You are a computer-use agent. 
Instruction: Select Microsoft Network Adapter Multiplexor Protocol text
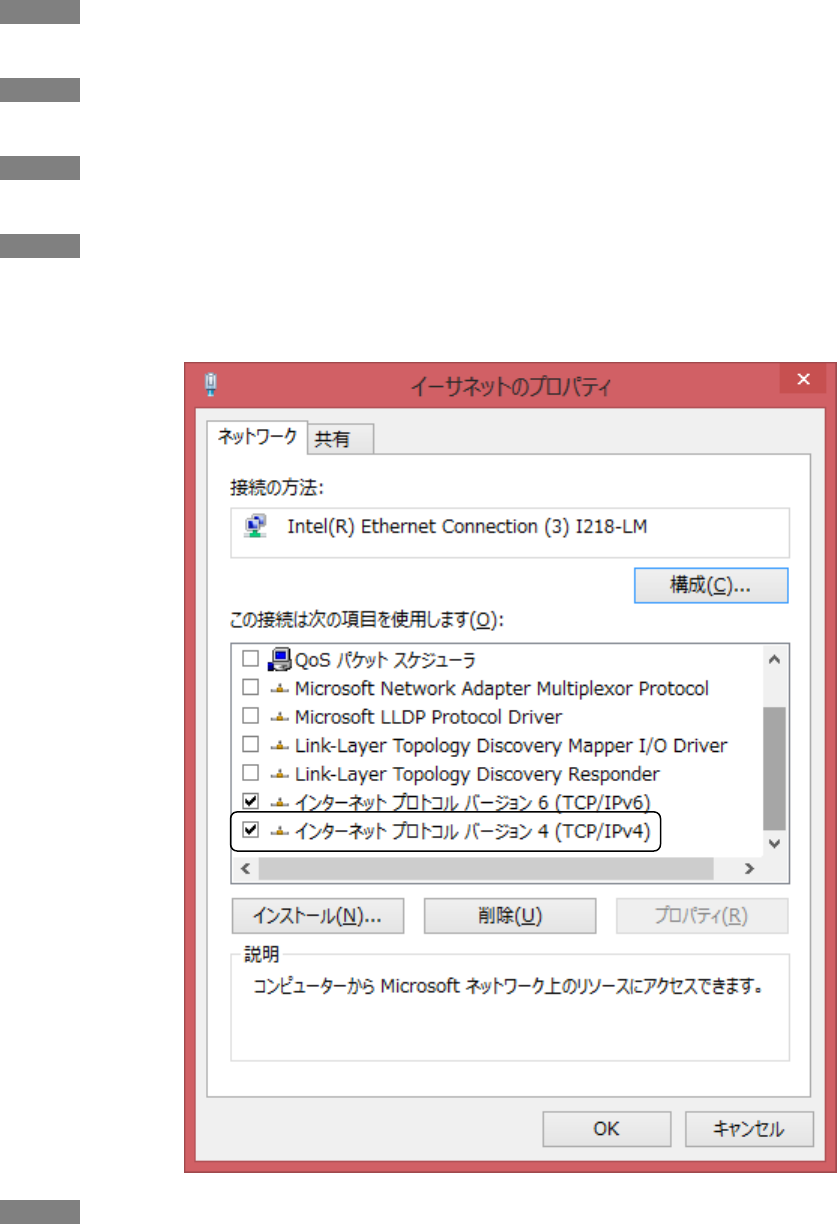click(502, 689)
